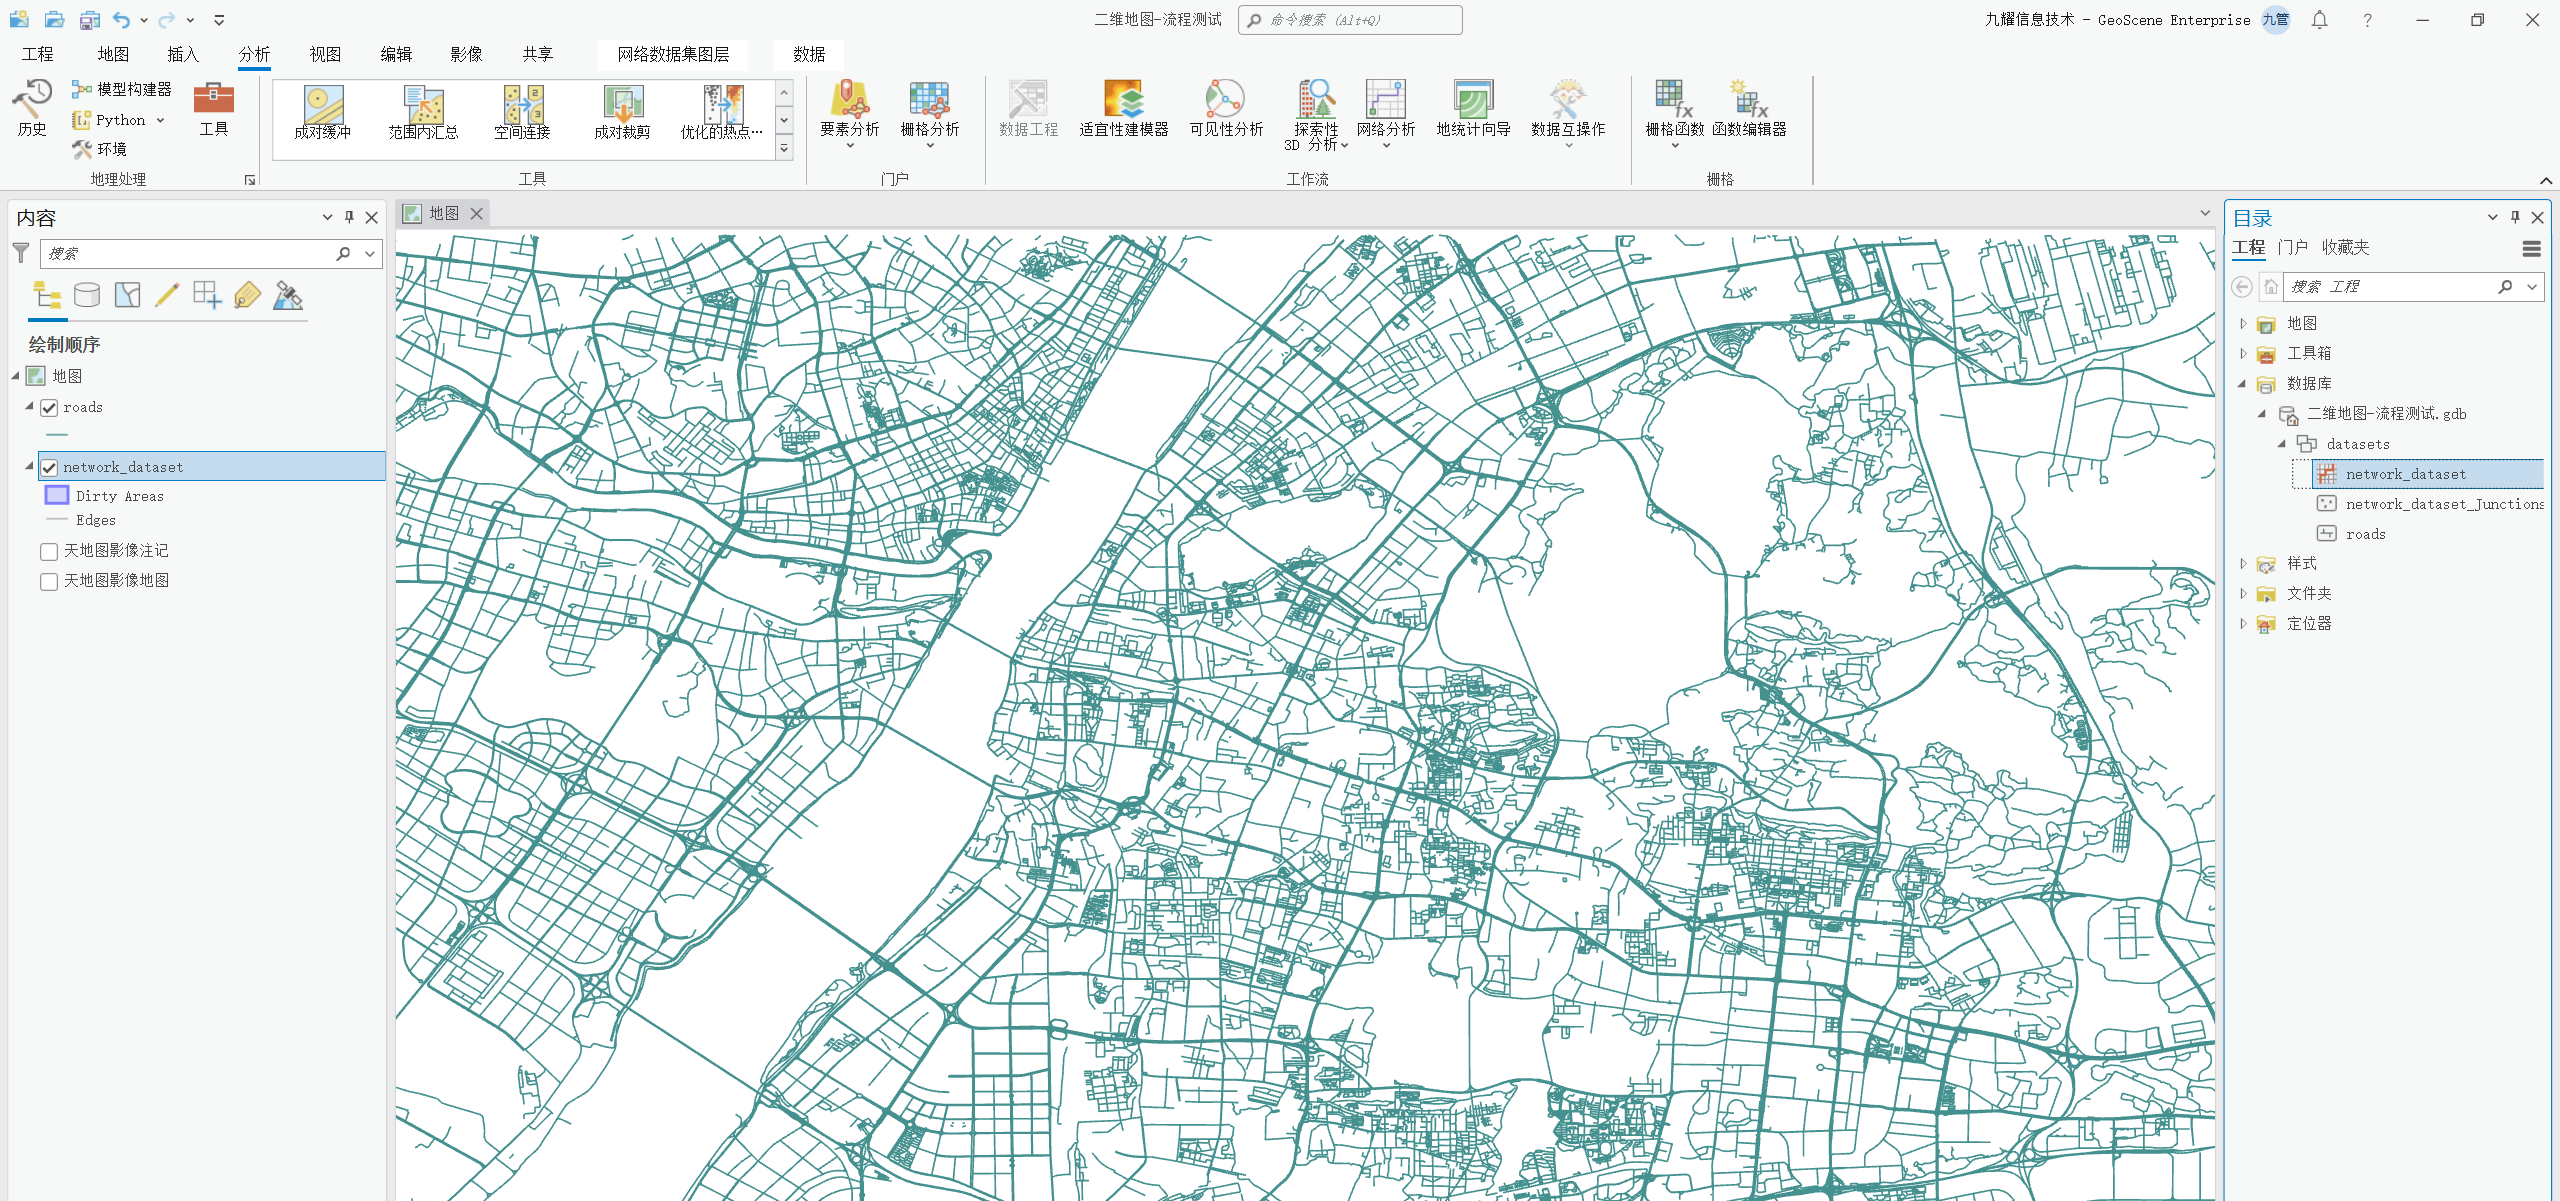Image resolution: width=2560 pixels, height=1201 pixels.
Task: Open Environments (环境) settings
Action: tap(99, 149)
